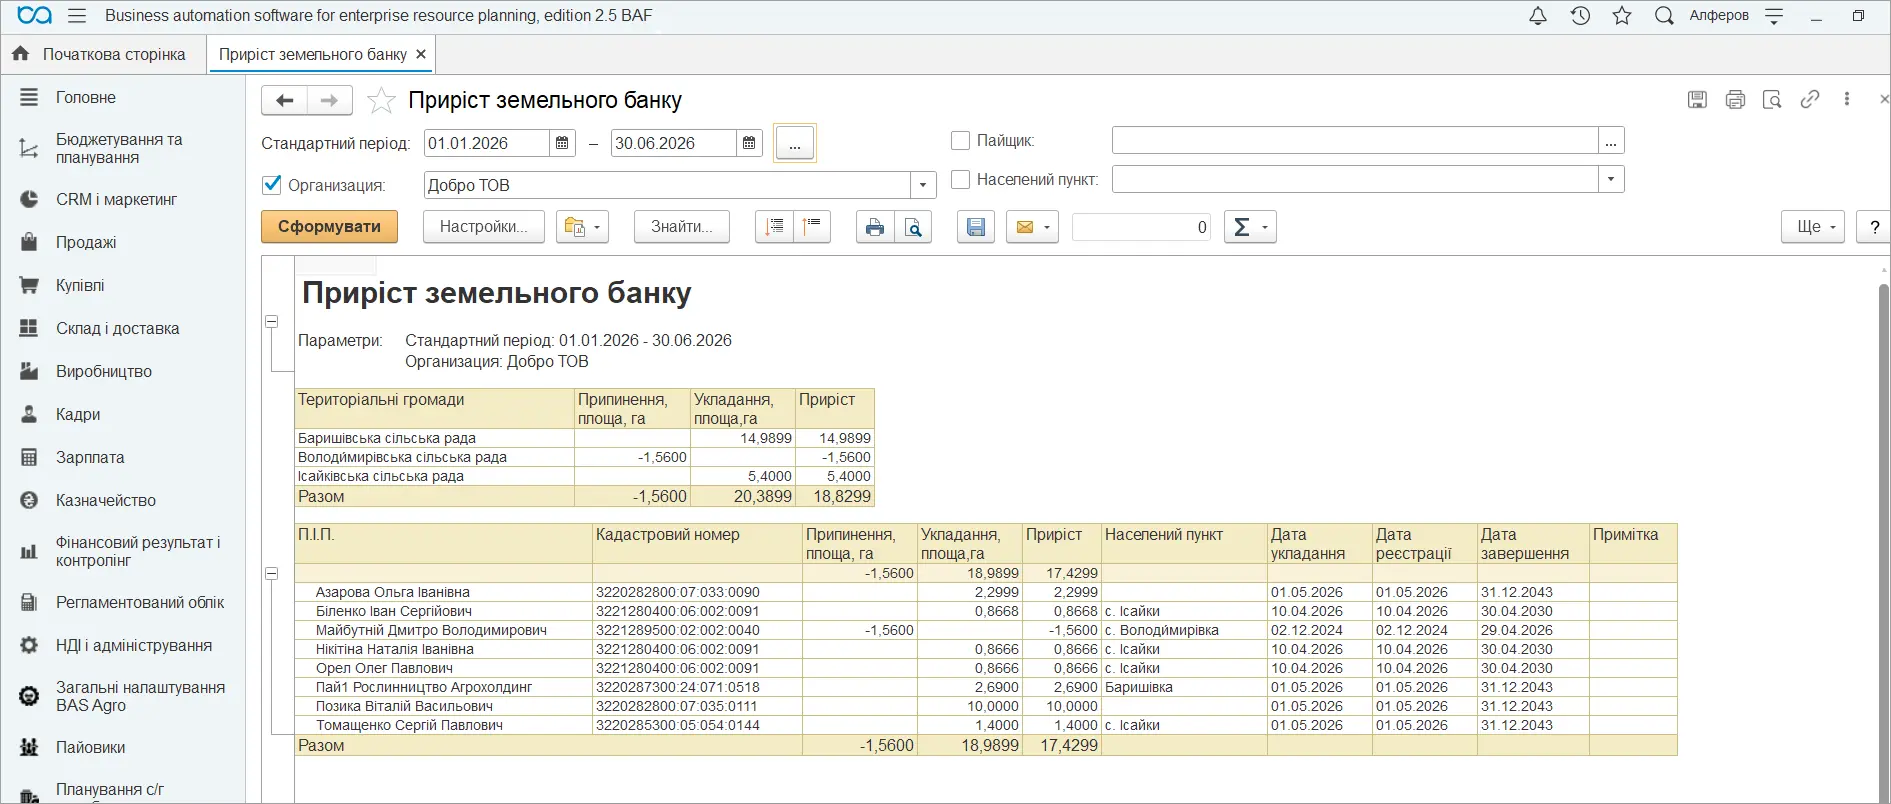Open the notifications bell
The height and width of the screenshot is (804, 1891).
(1538, 16)
